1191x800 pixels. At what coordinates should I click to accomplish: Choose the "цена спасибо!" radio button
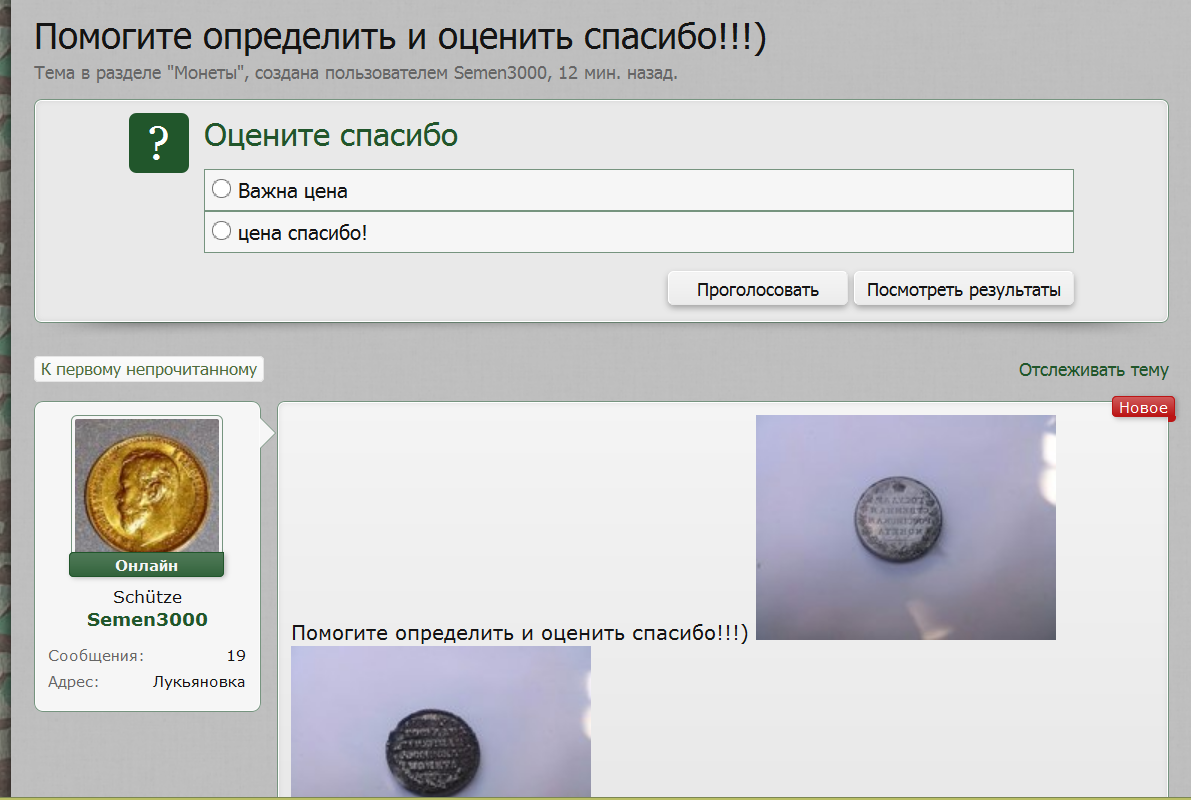pyautogui.click(x=222, y=232)
